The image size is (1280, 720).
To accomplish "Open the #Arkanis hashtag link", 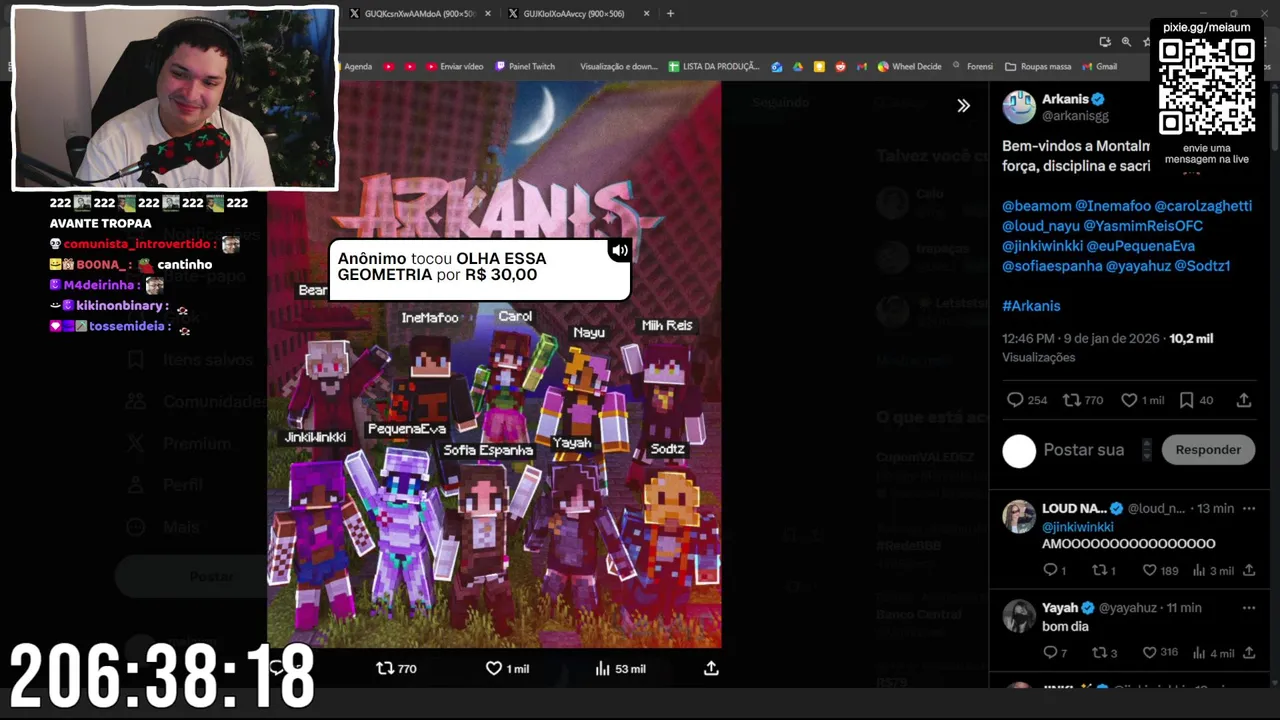I will tap(1031, 306).
